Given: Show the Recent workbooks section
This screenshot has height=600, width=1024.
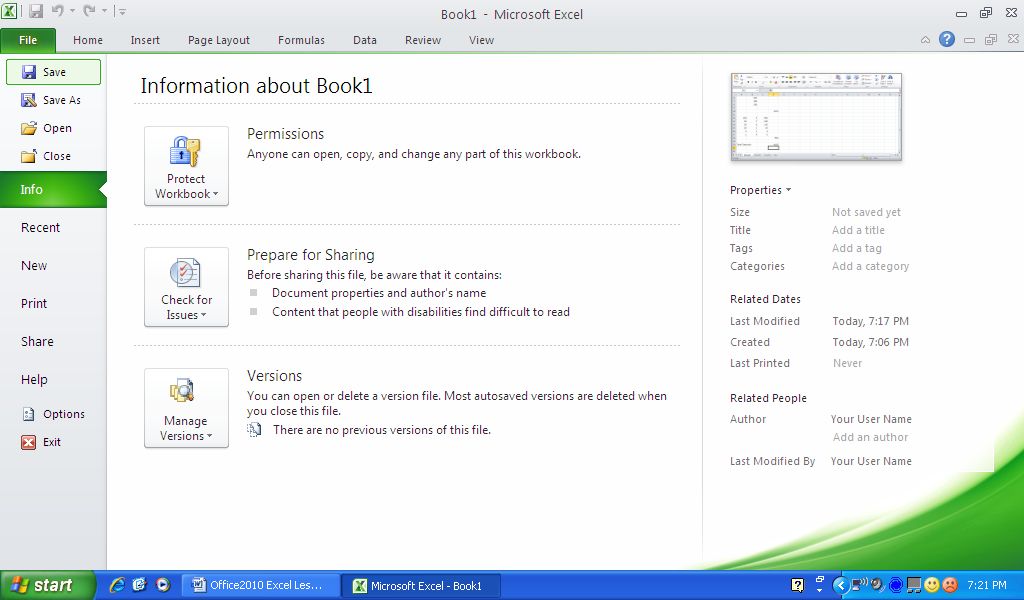Looking at the screenshot, I should [40, 227].
